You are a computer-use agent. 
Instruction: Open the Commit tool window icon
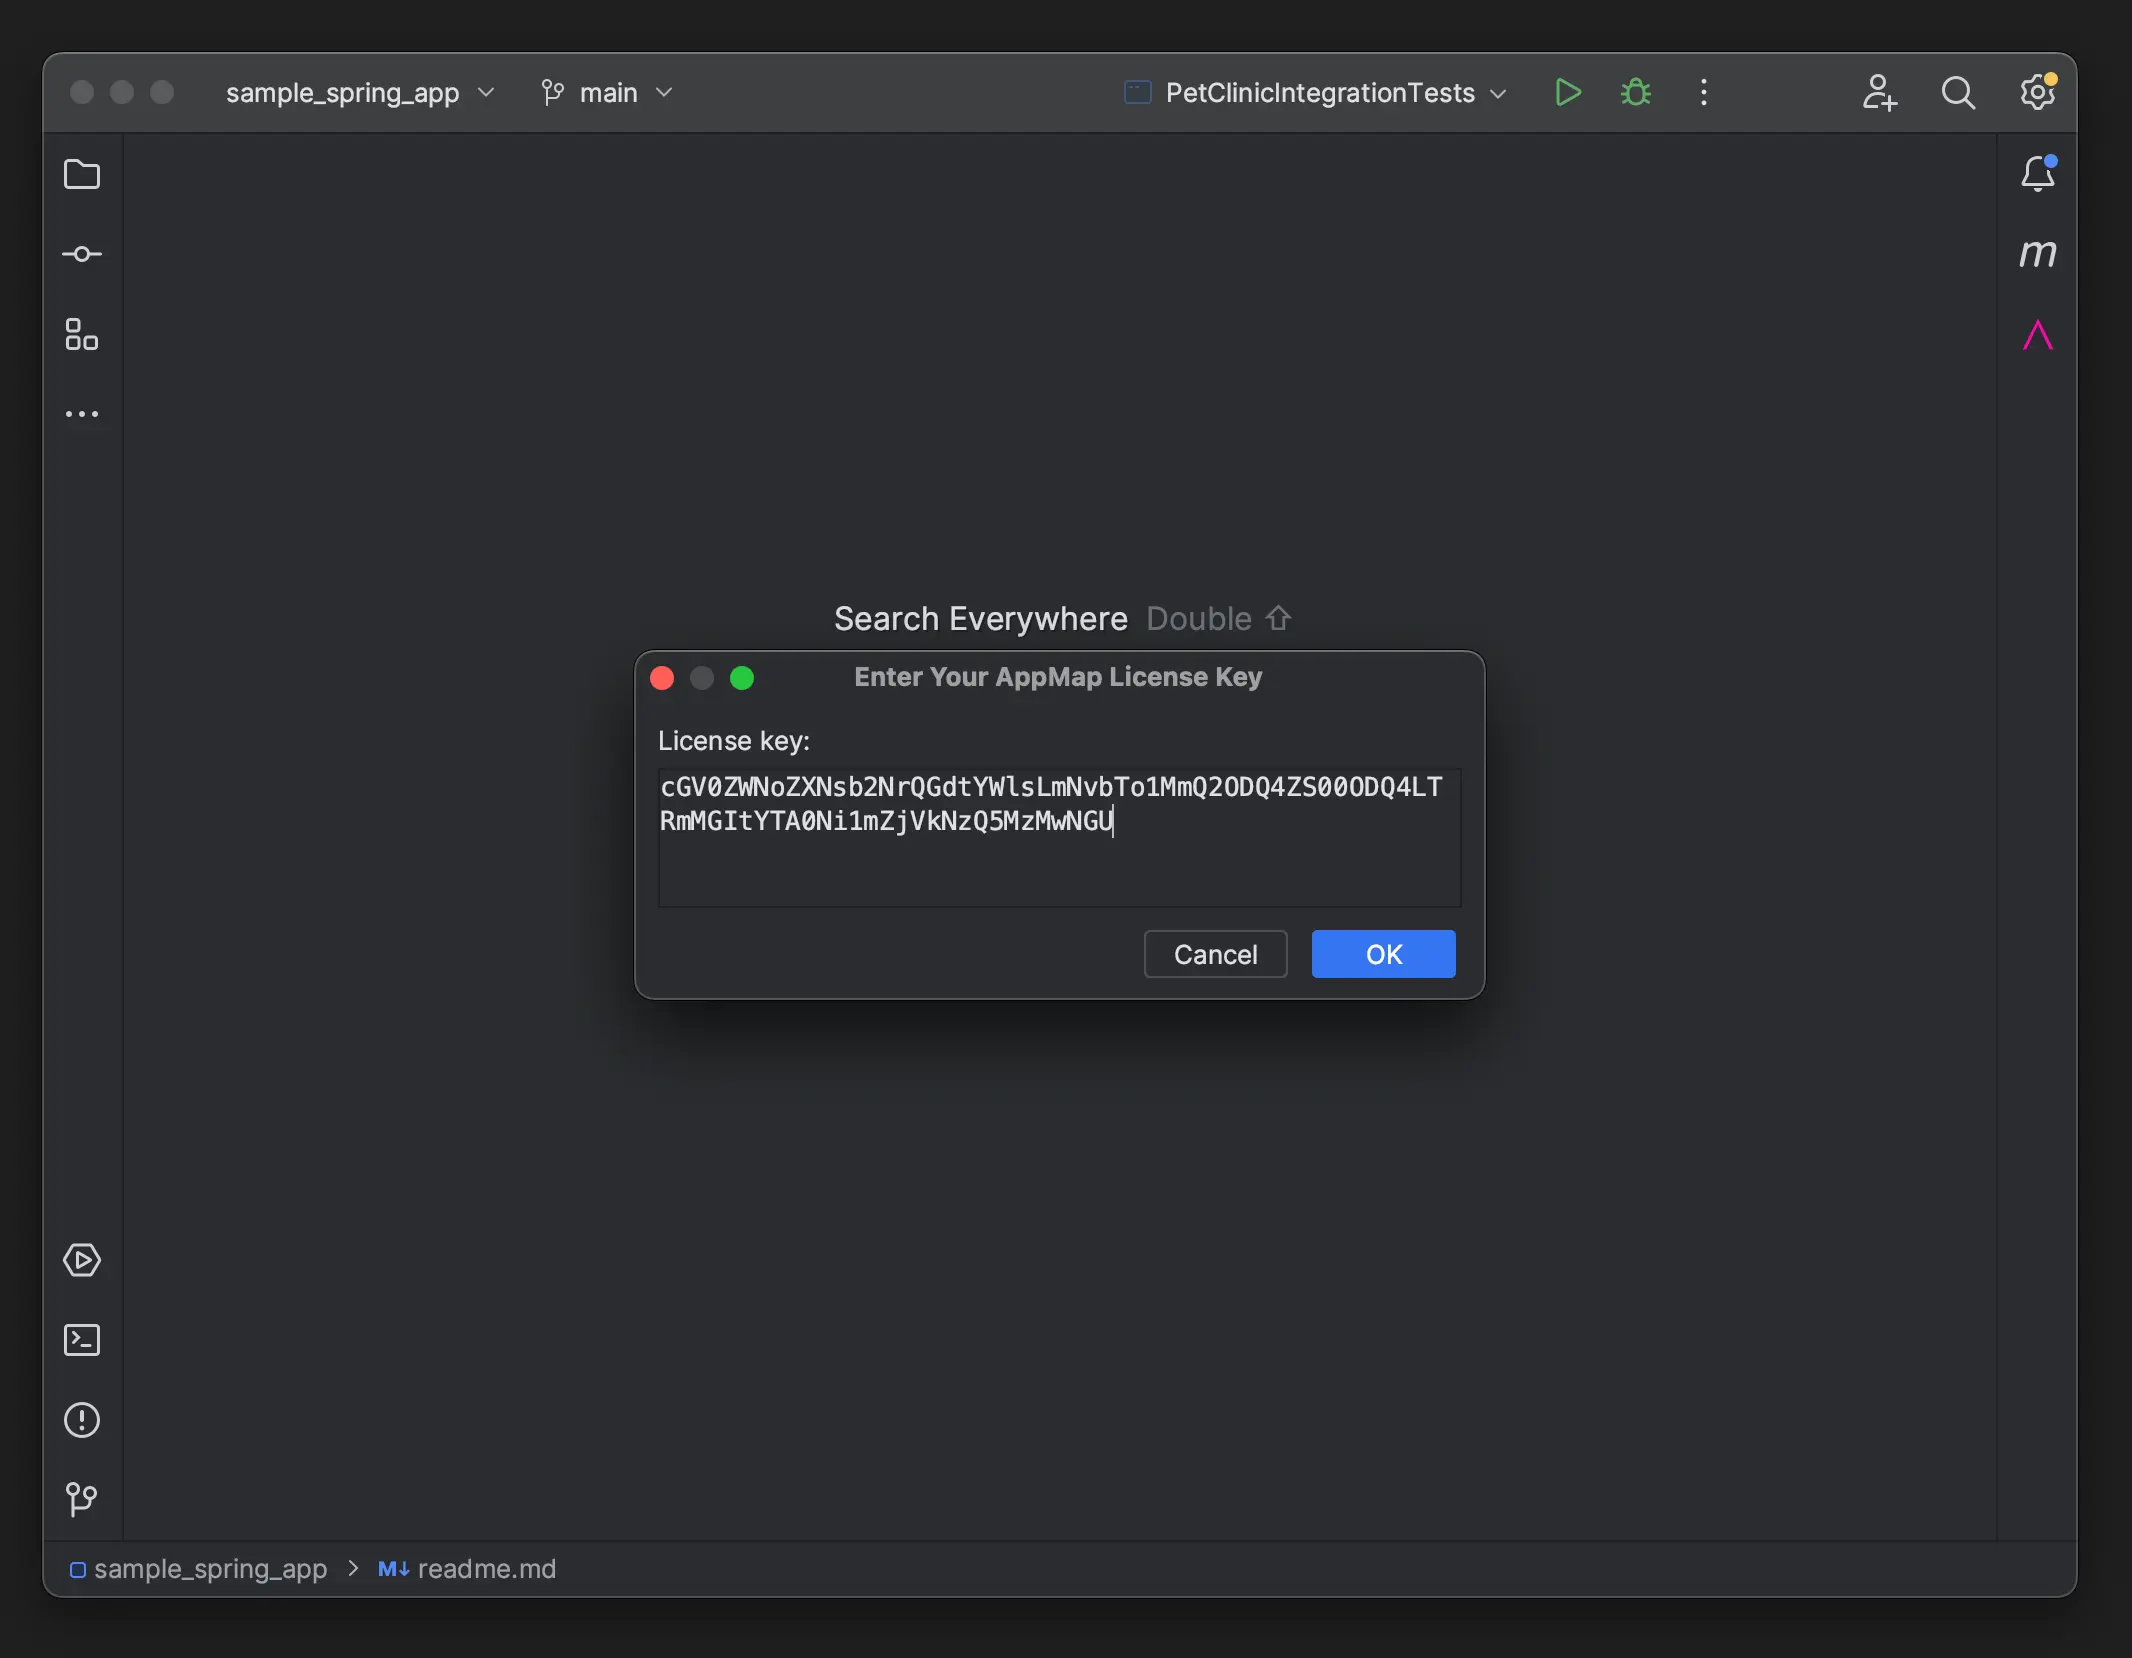82,255
